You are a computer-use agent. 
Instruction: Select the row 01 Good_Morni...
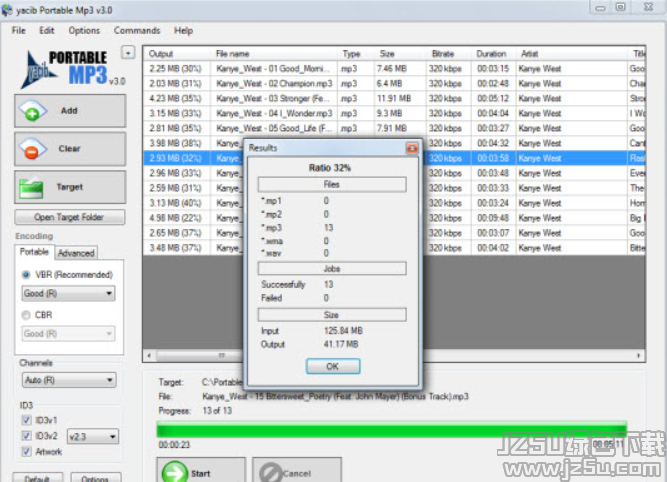point(394,68)
